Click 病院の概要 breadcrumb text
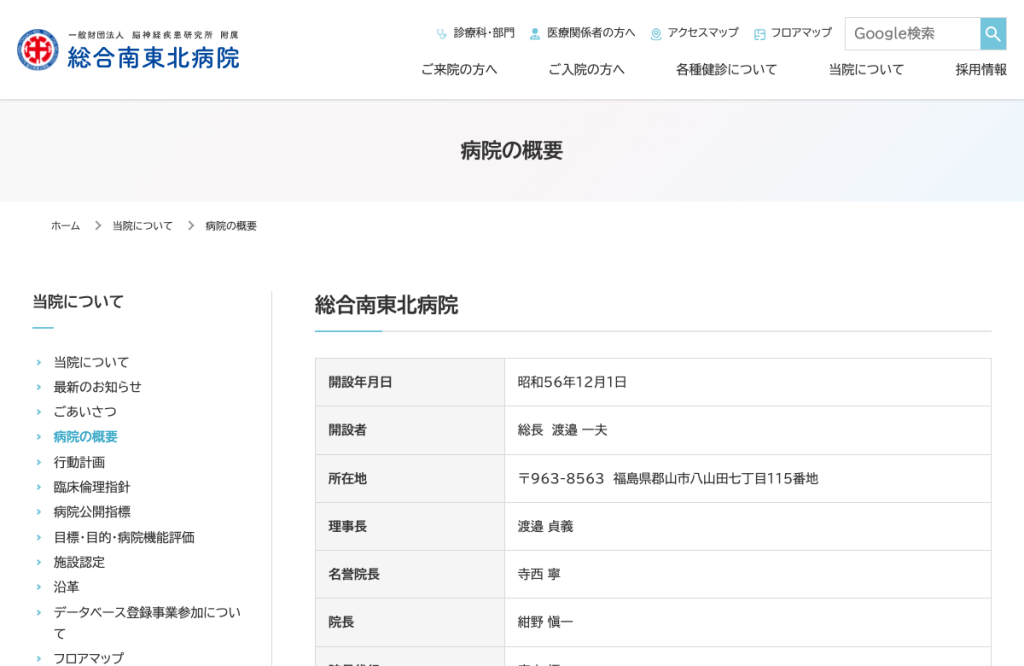This screenshot has height=666, width=1024. coord(231,226)
